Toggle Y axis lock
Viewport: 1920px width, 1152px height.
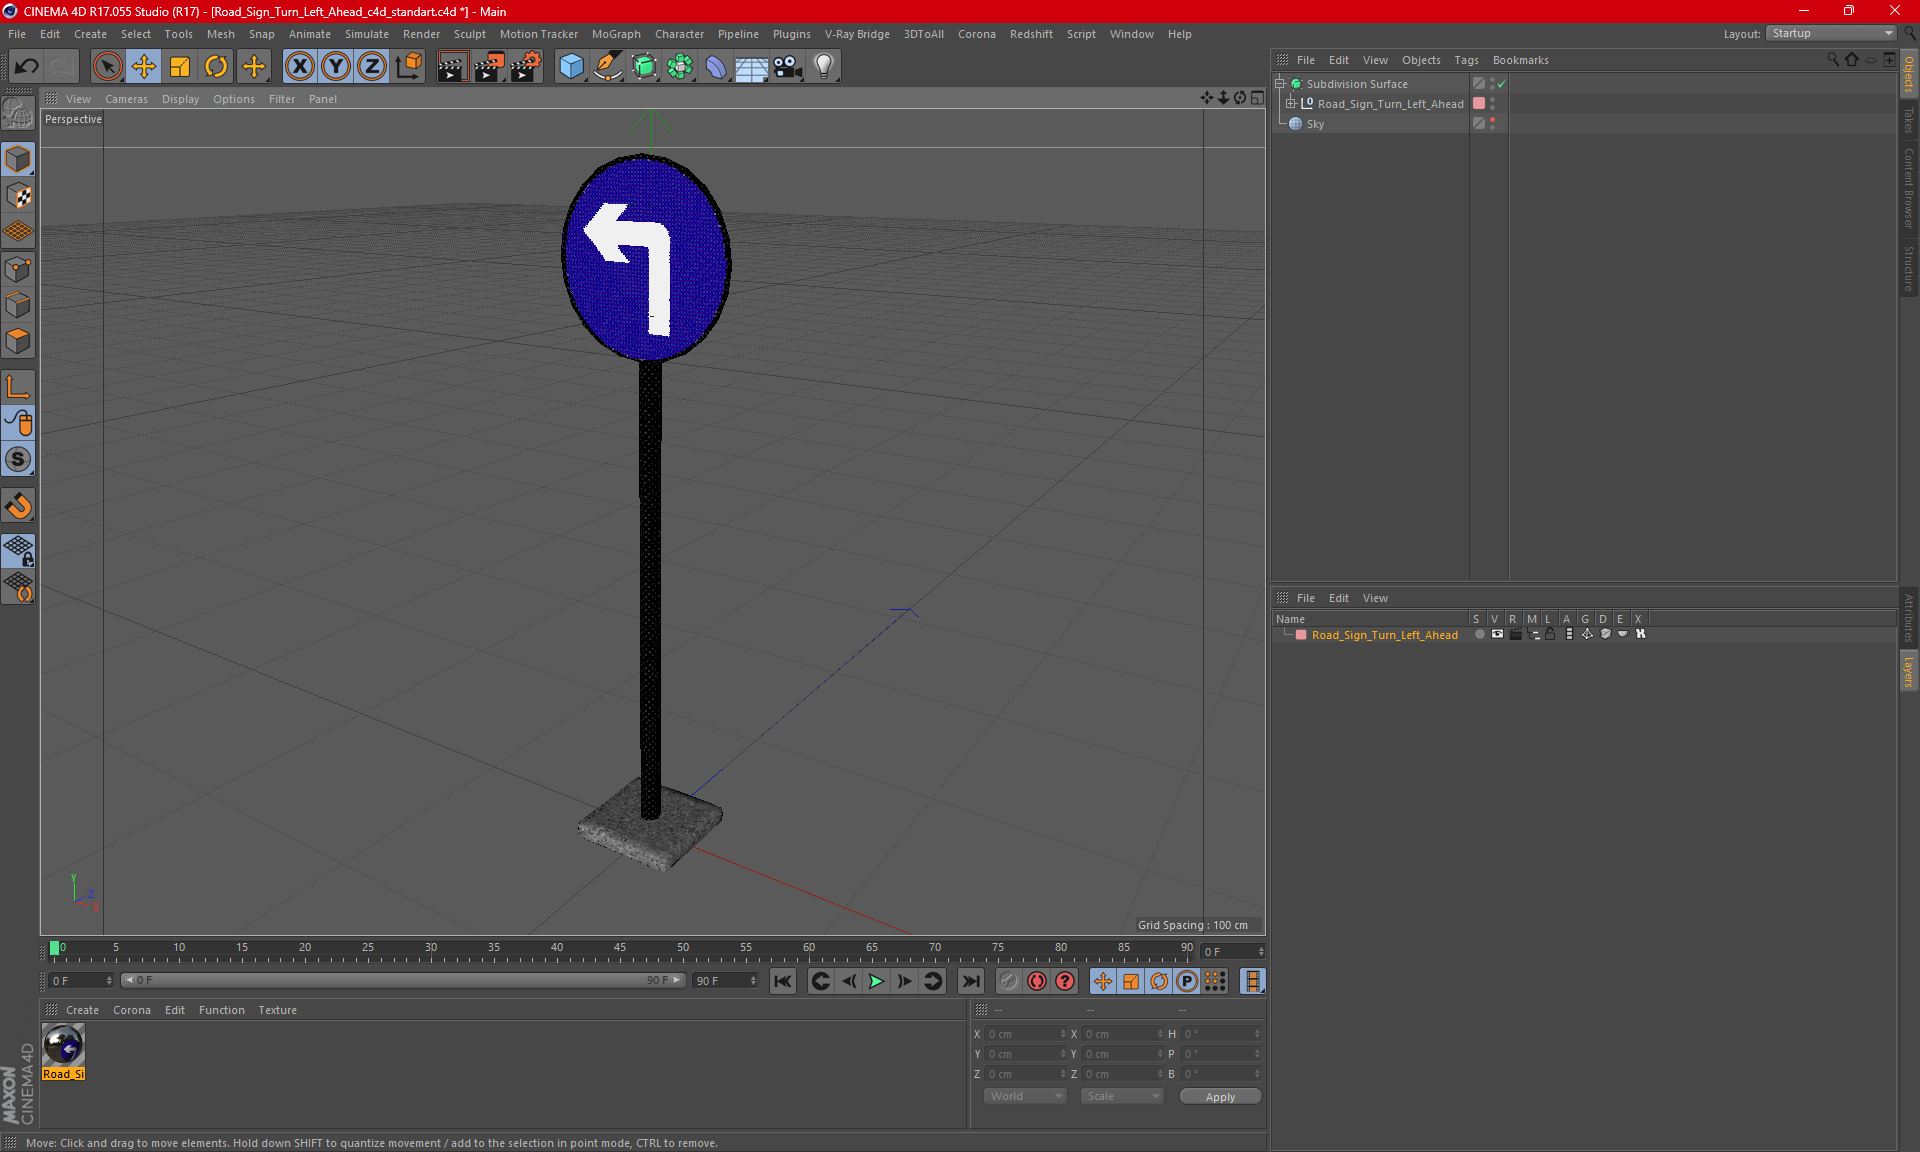(x=336, y=66)
